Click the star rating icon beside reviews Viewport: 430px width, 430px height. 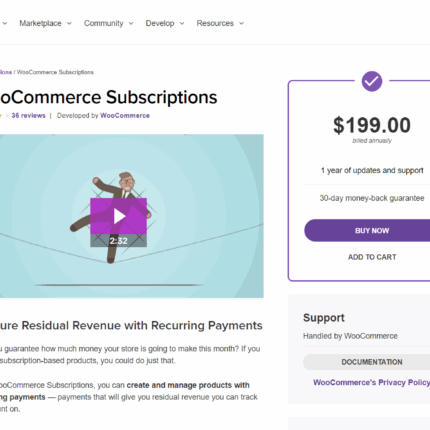point(7,116)
